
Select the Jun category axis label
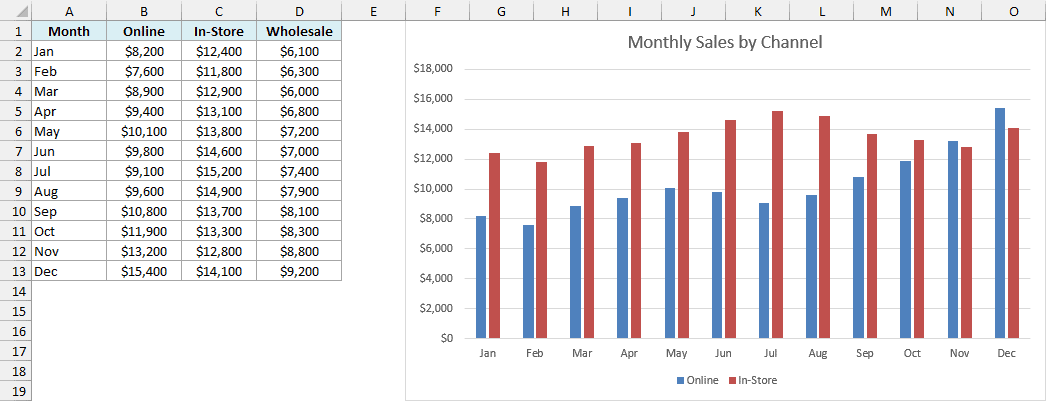[x=723, y=354]
